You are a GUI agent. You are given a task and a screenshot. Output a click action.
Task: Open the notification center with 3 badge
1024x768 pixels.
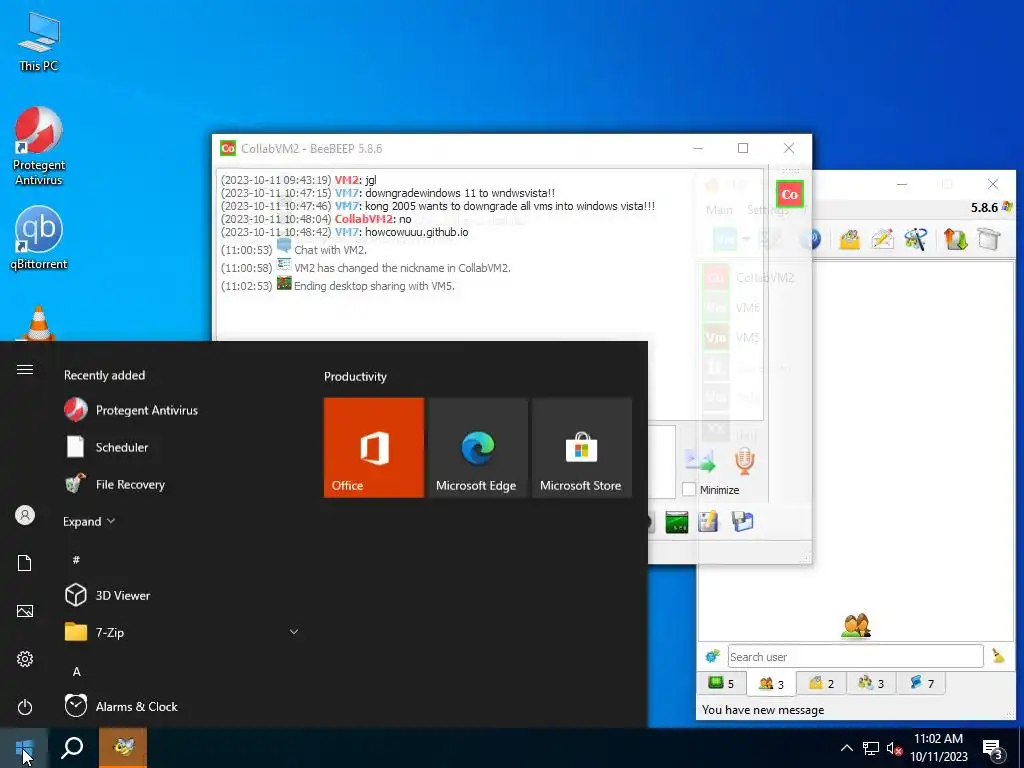[x=993, y=749]
